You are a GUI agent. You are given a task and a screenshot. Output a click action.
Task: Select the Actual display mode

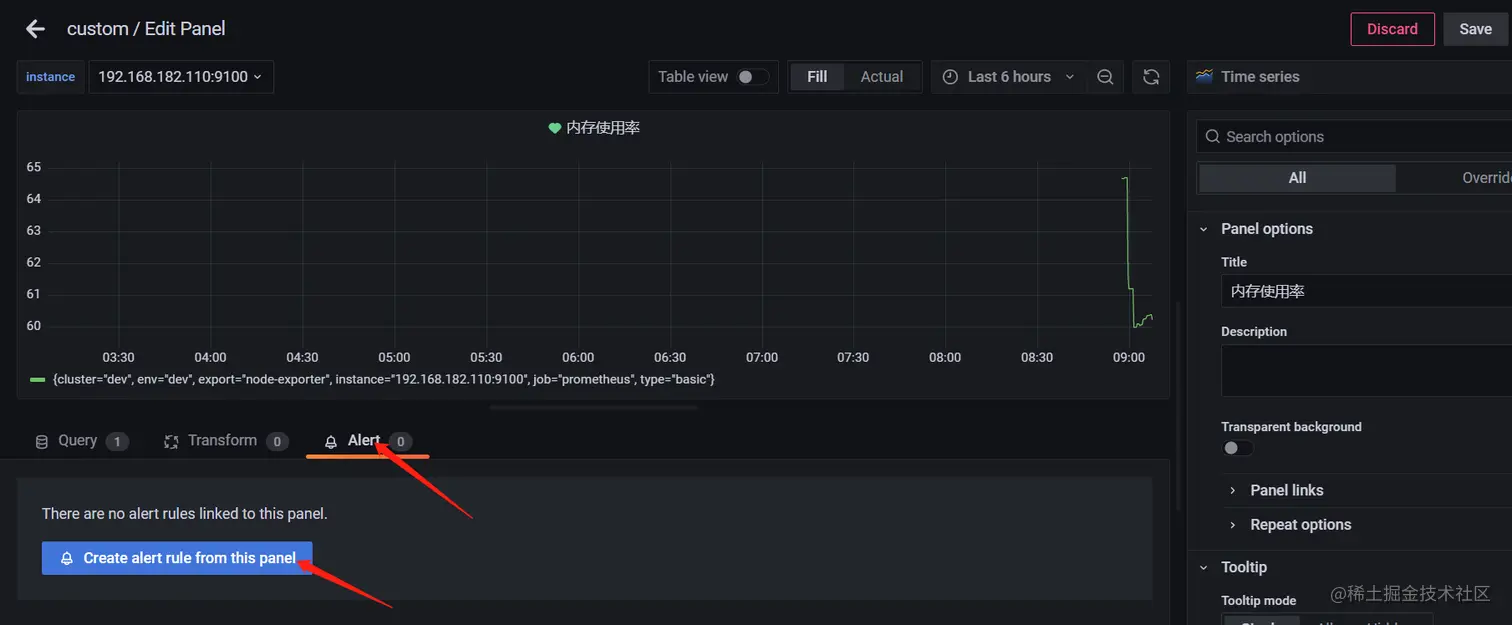[882, 77]
